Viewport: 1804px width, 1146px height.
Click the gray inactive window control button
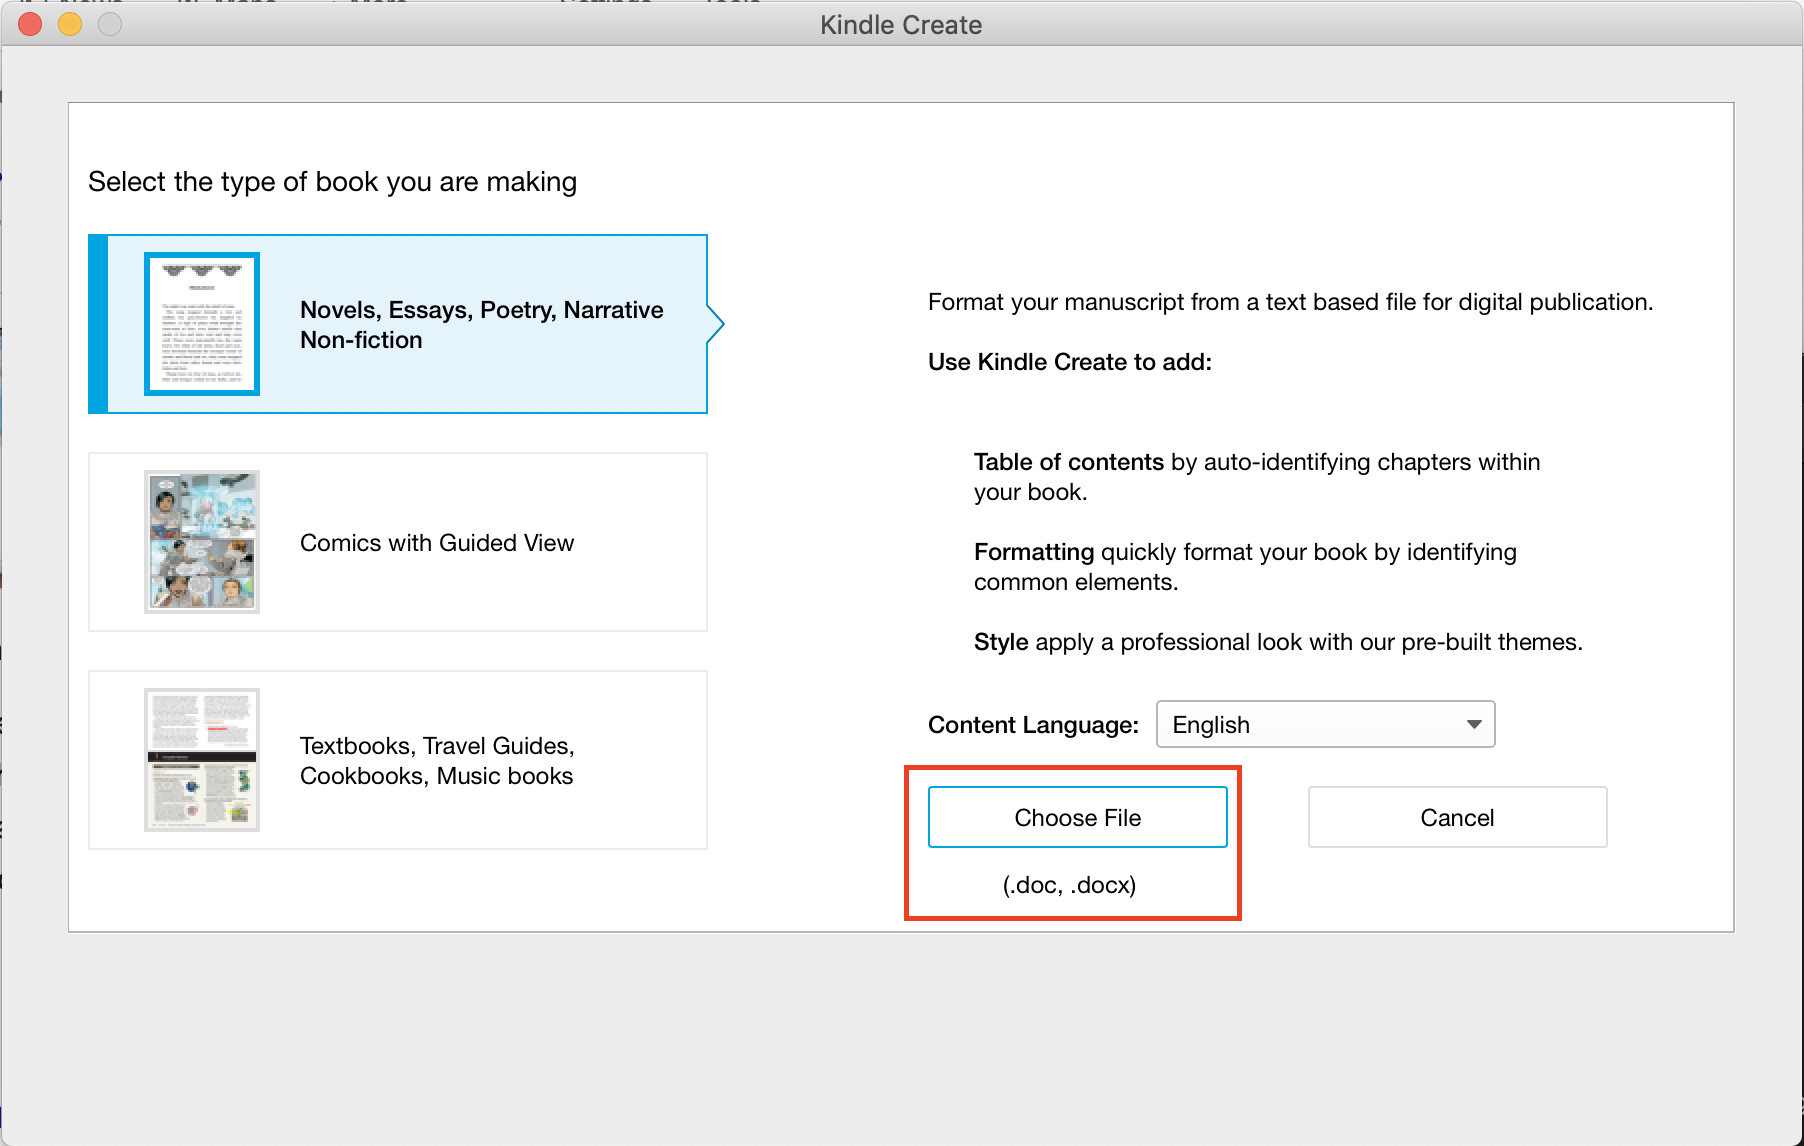tap(108, 24)
